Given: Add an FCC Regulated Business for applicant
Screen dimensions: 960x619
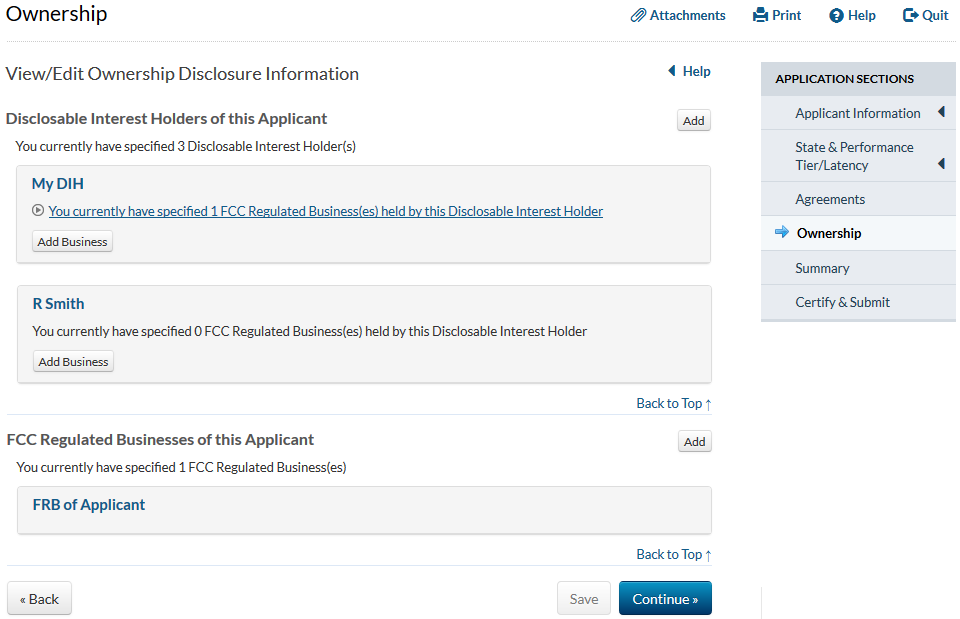Looking at the screenshot, I should pos(694,442).
